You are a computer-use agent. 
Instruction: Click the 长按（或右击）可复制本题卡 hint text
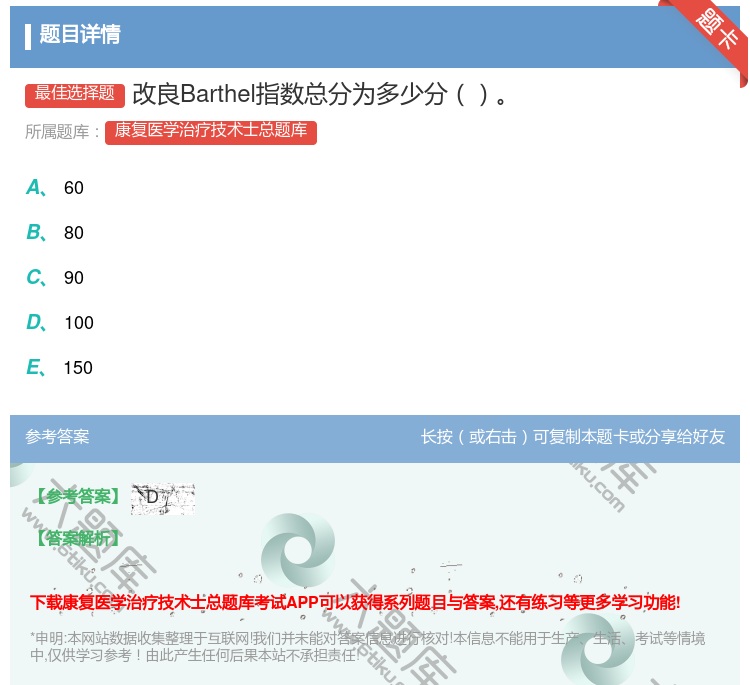(x=573, y=437)
